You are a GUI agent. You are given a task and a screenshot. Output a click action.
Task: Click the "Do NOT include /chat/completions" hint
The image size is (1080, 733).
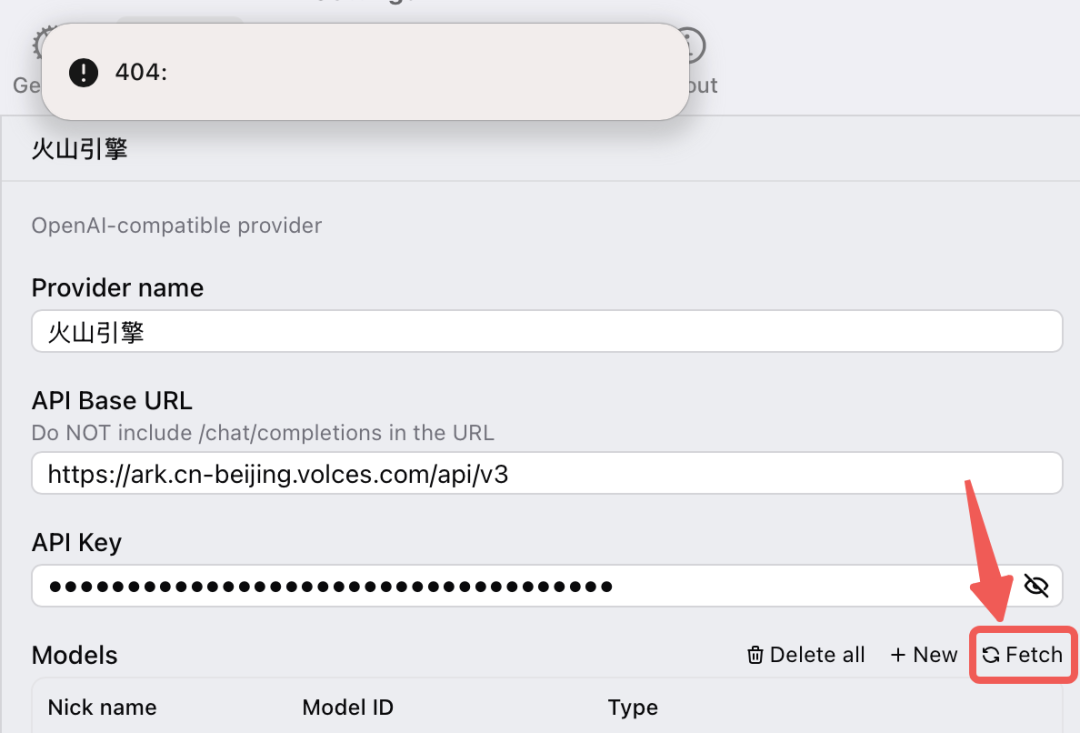pos(263,433)
